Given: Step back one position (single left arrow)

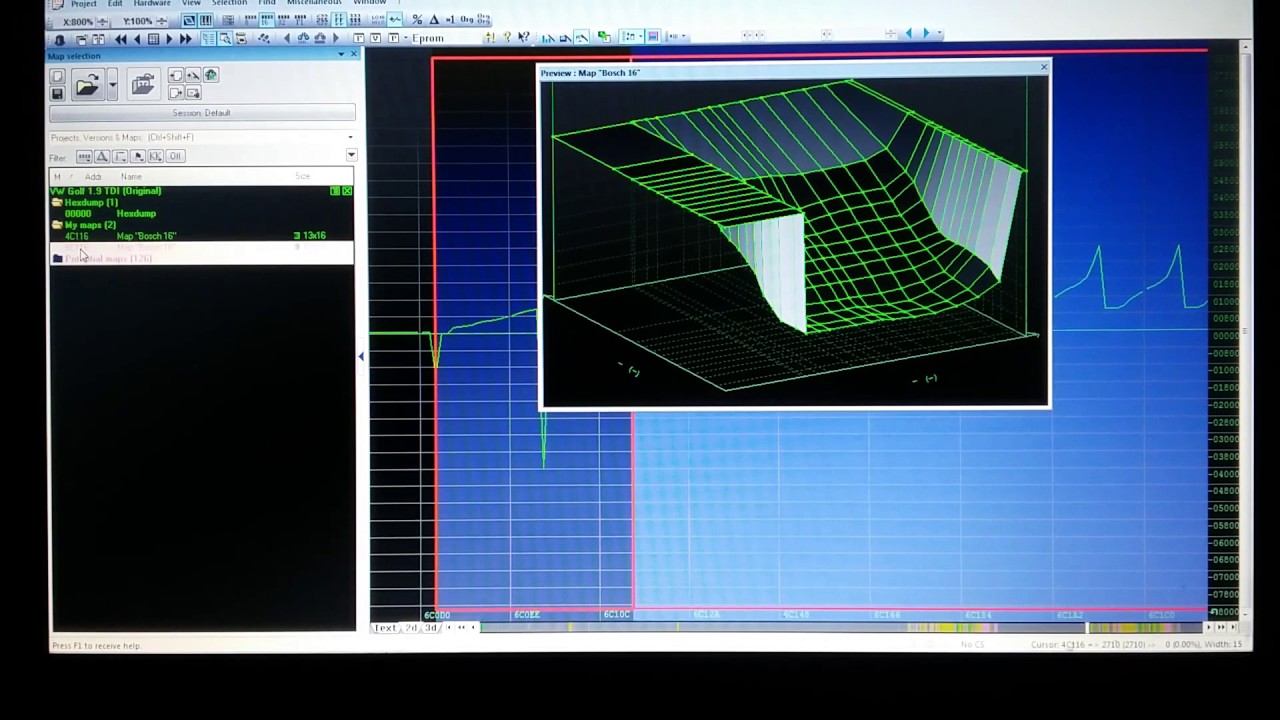Looking at the screenshot, I should click(137, 38).
